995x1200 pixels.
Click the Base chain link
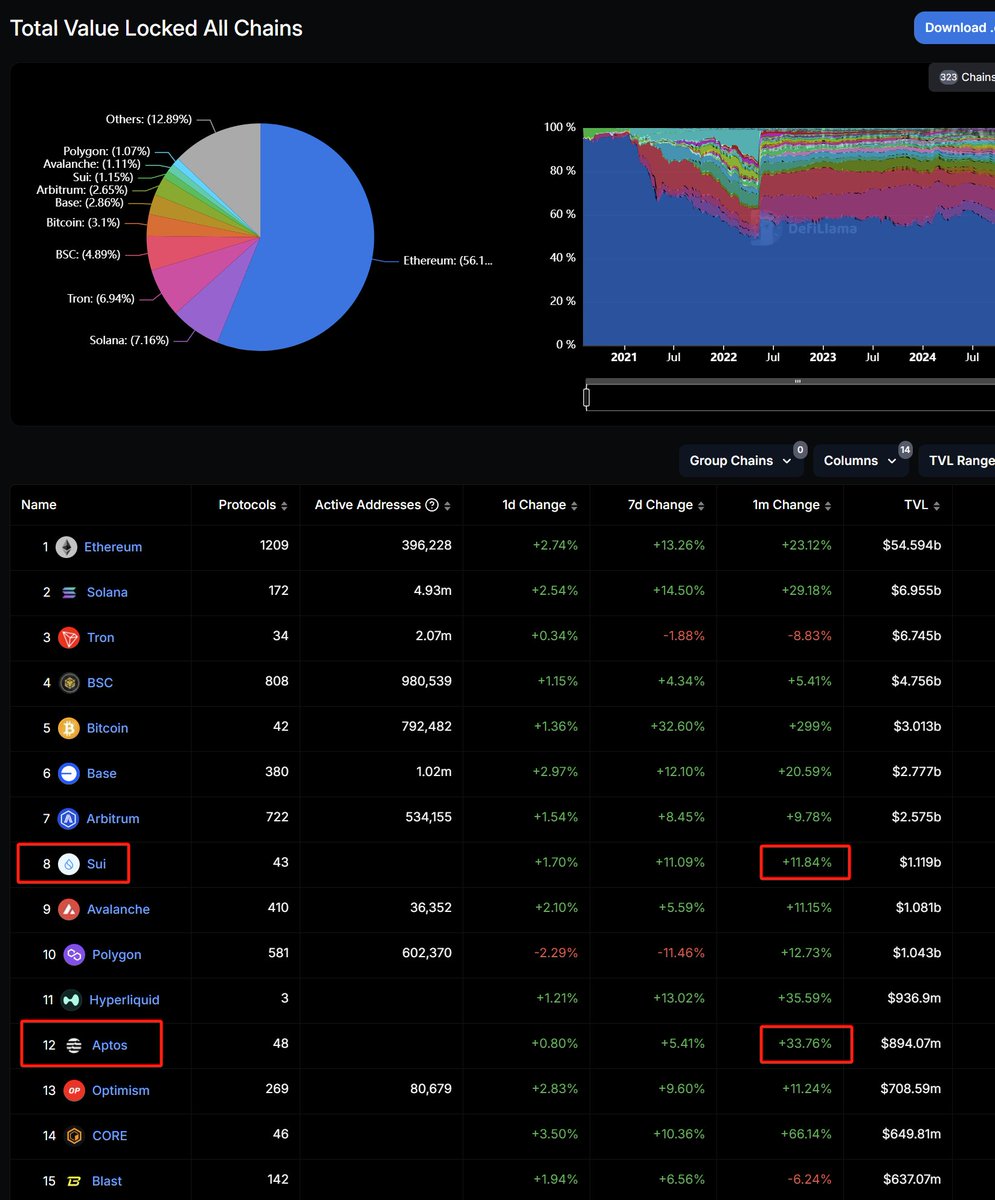[102, 773]
